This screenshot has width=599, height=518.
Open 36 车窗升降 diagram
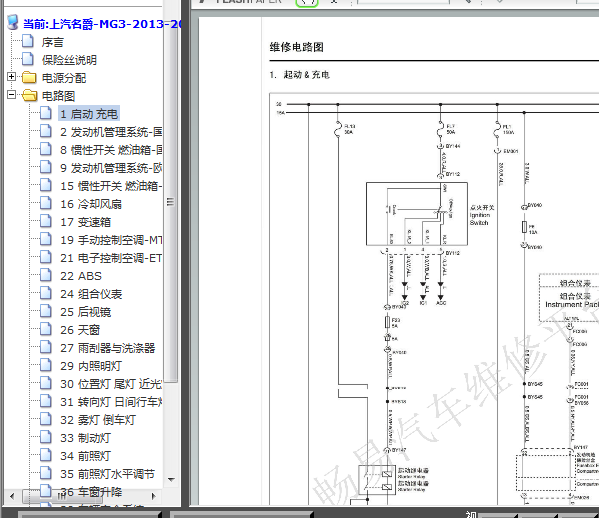tap(91, 492)
